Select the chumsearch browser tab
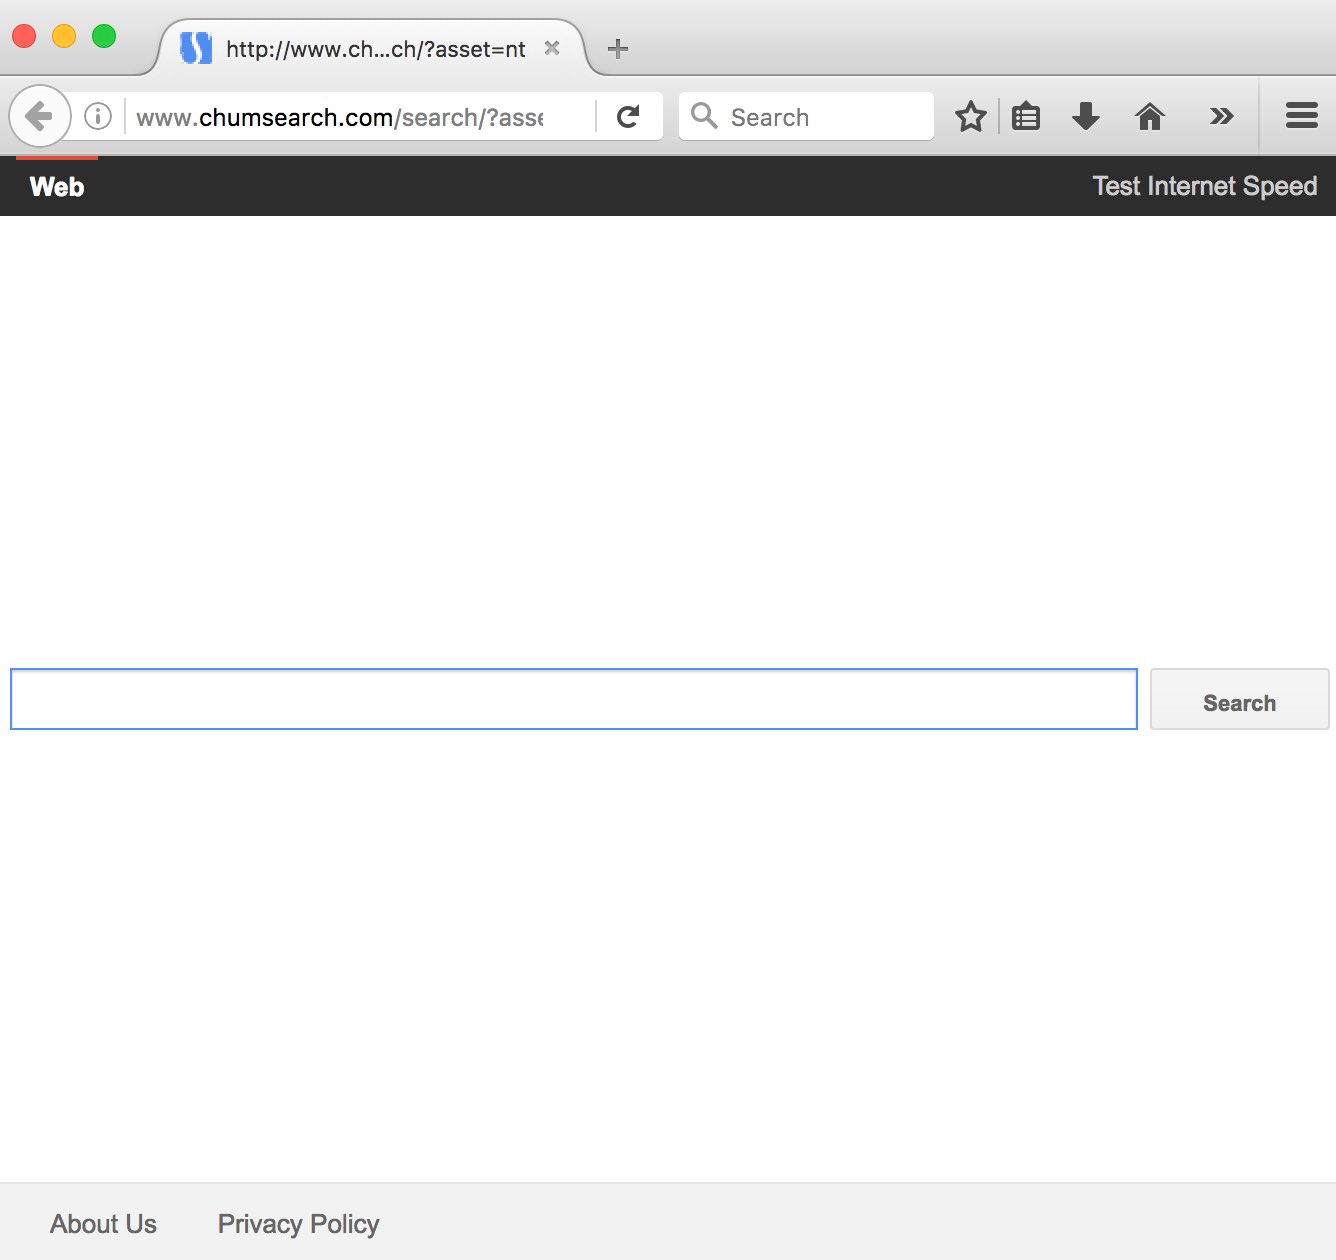 point(370,49)
